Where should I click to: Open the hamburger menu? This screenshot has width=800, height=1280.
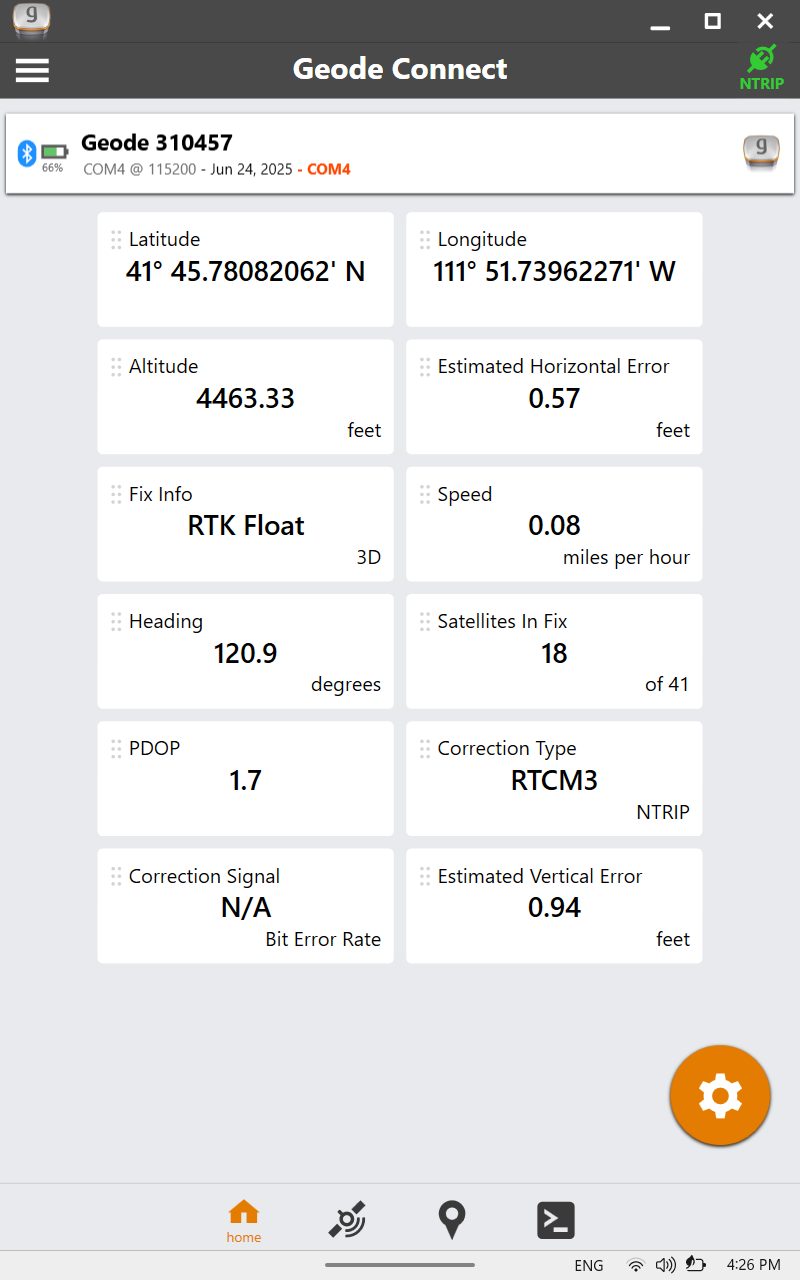pyautogui.click(x=32, y=70)
